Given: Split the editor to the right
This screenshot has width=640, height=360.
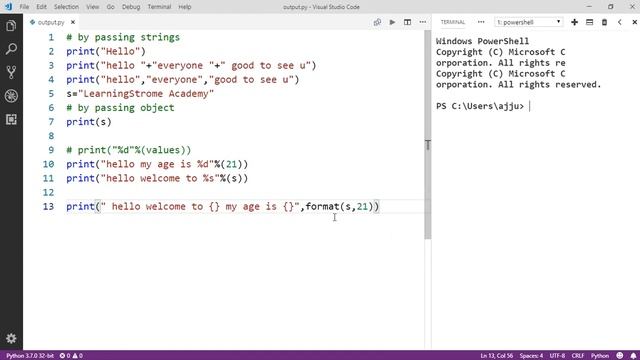Looking at the screenshot, I should (407, 22).
